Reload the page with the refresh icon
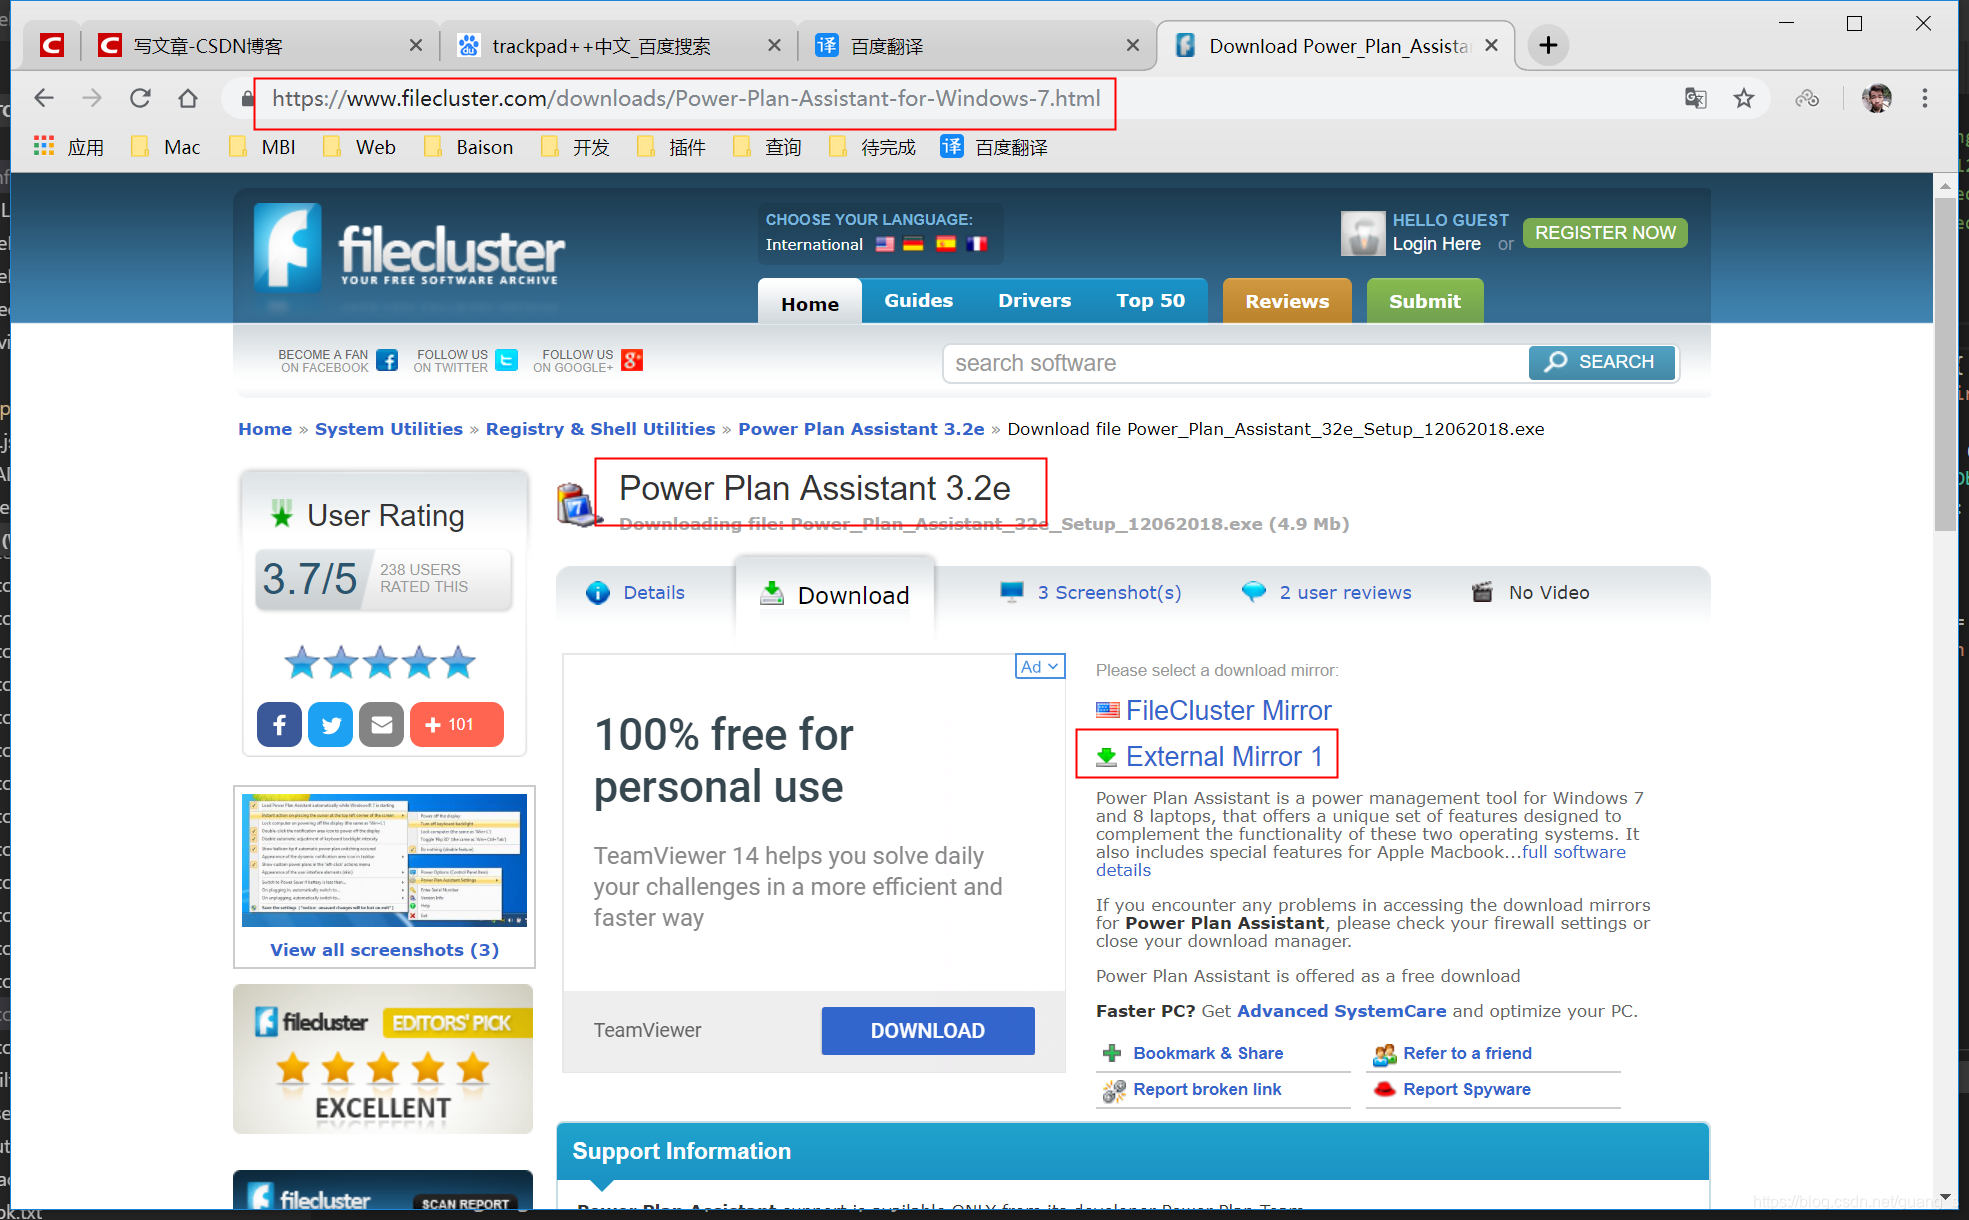 pyautogui.click(x=140, y=98)
